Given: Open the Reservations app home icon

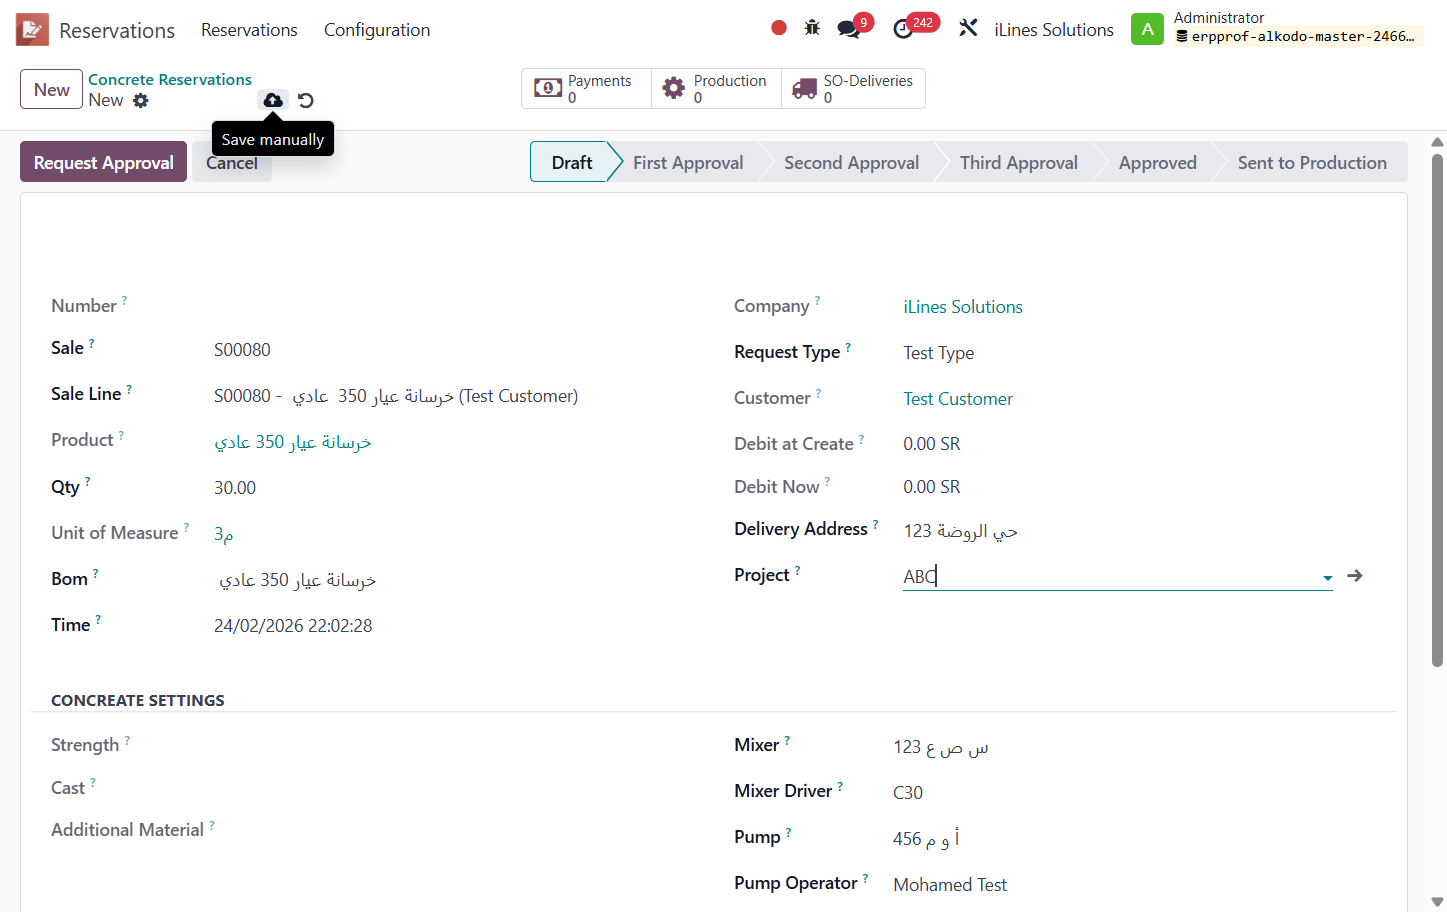Looking at the screenshot, I should (x=32, y=30).
